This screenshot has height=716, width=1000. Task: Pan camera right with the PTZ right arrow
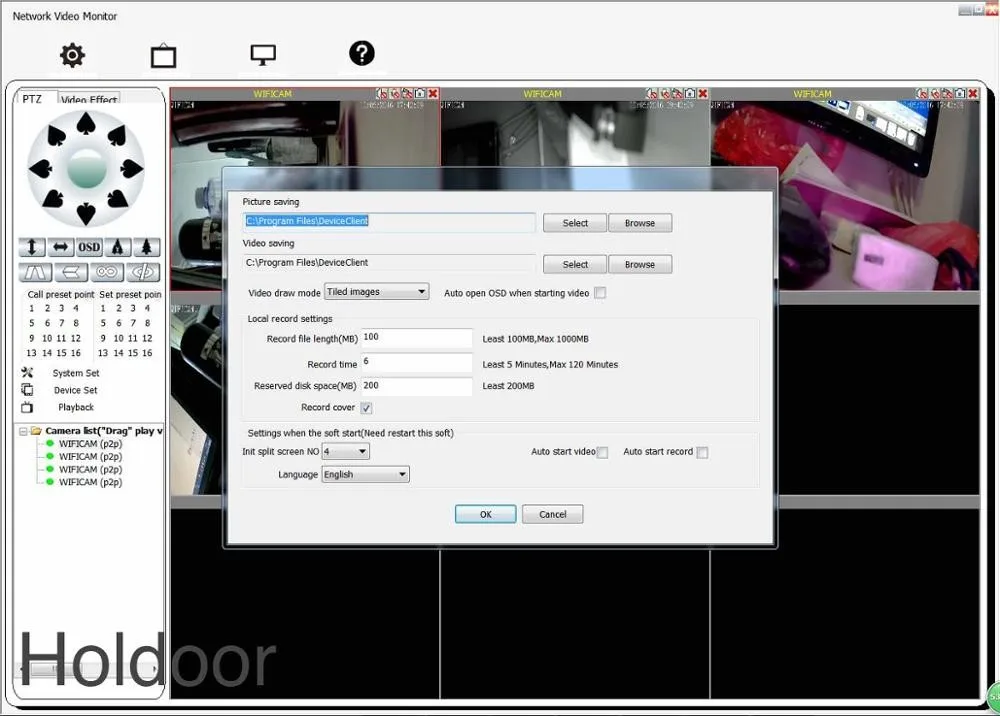(x=131, y=169)
